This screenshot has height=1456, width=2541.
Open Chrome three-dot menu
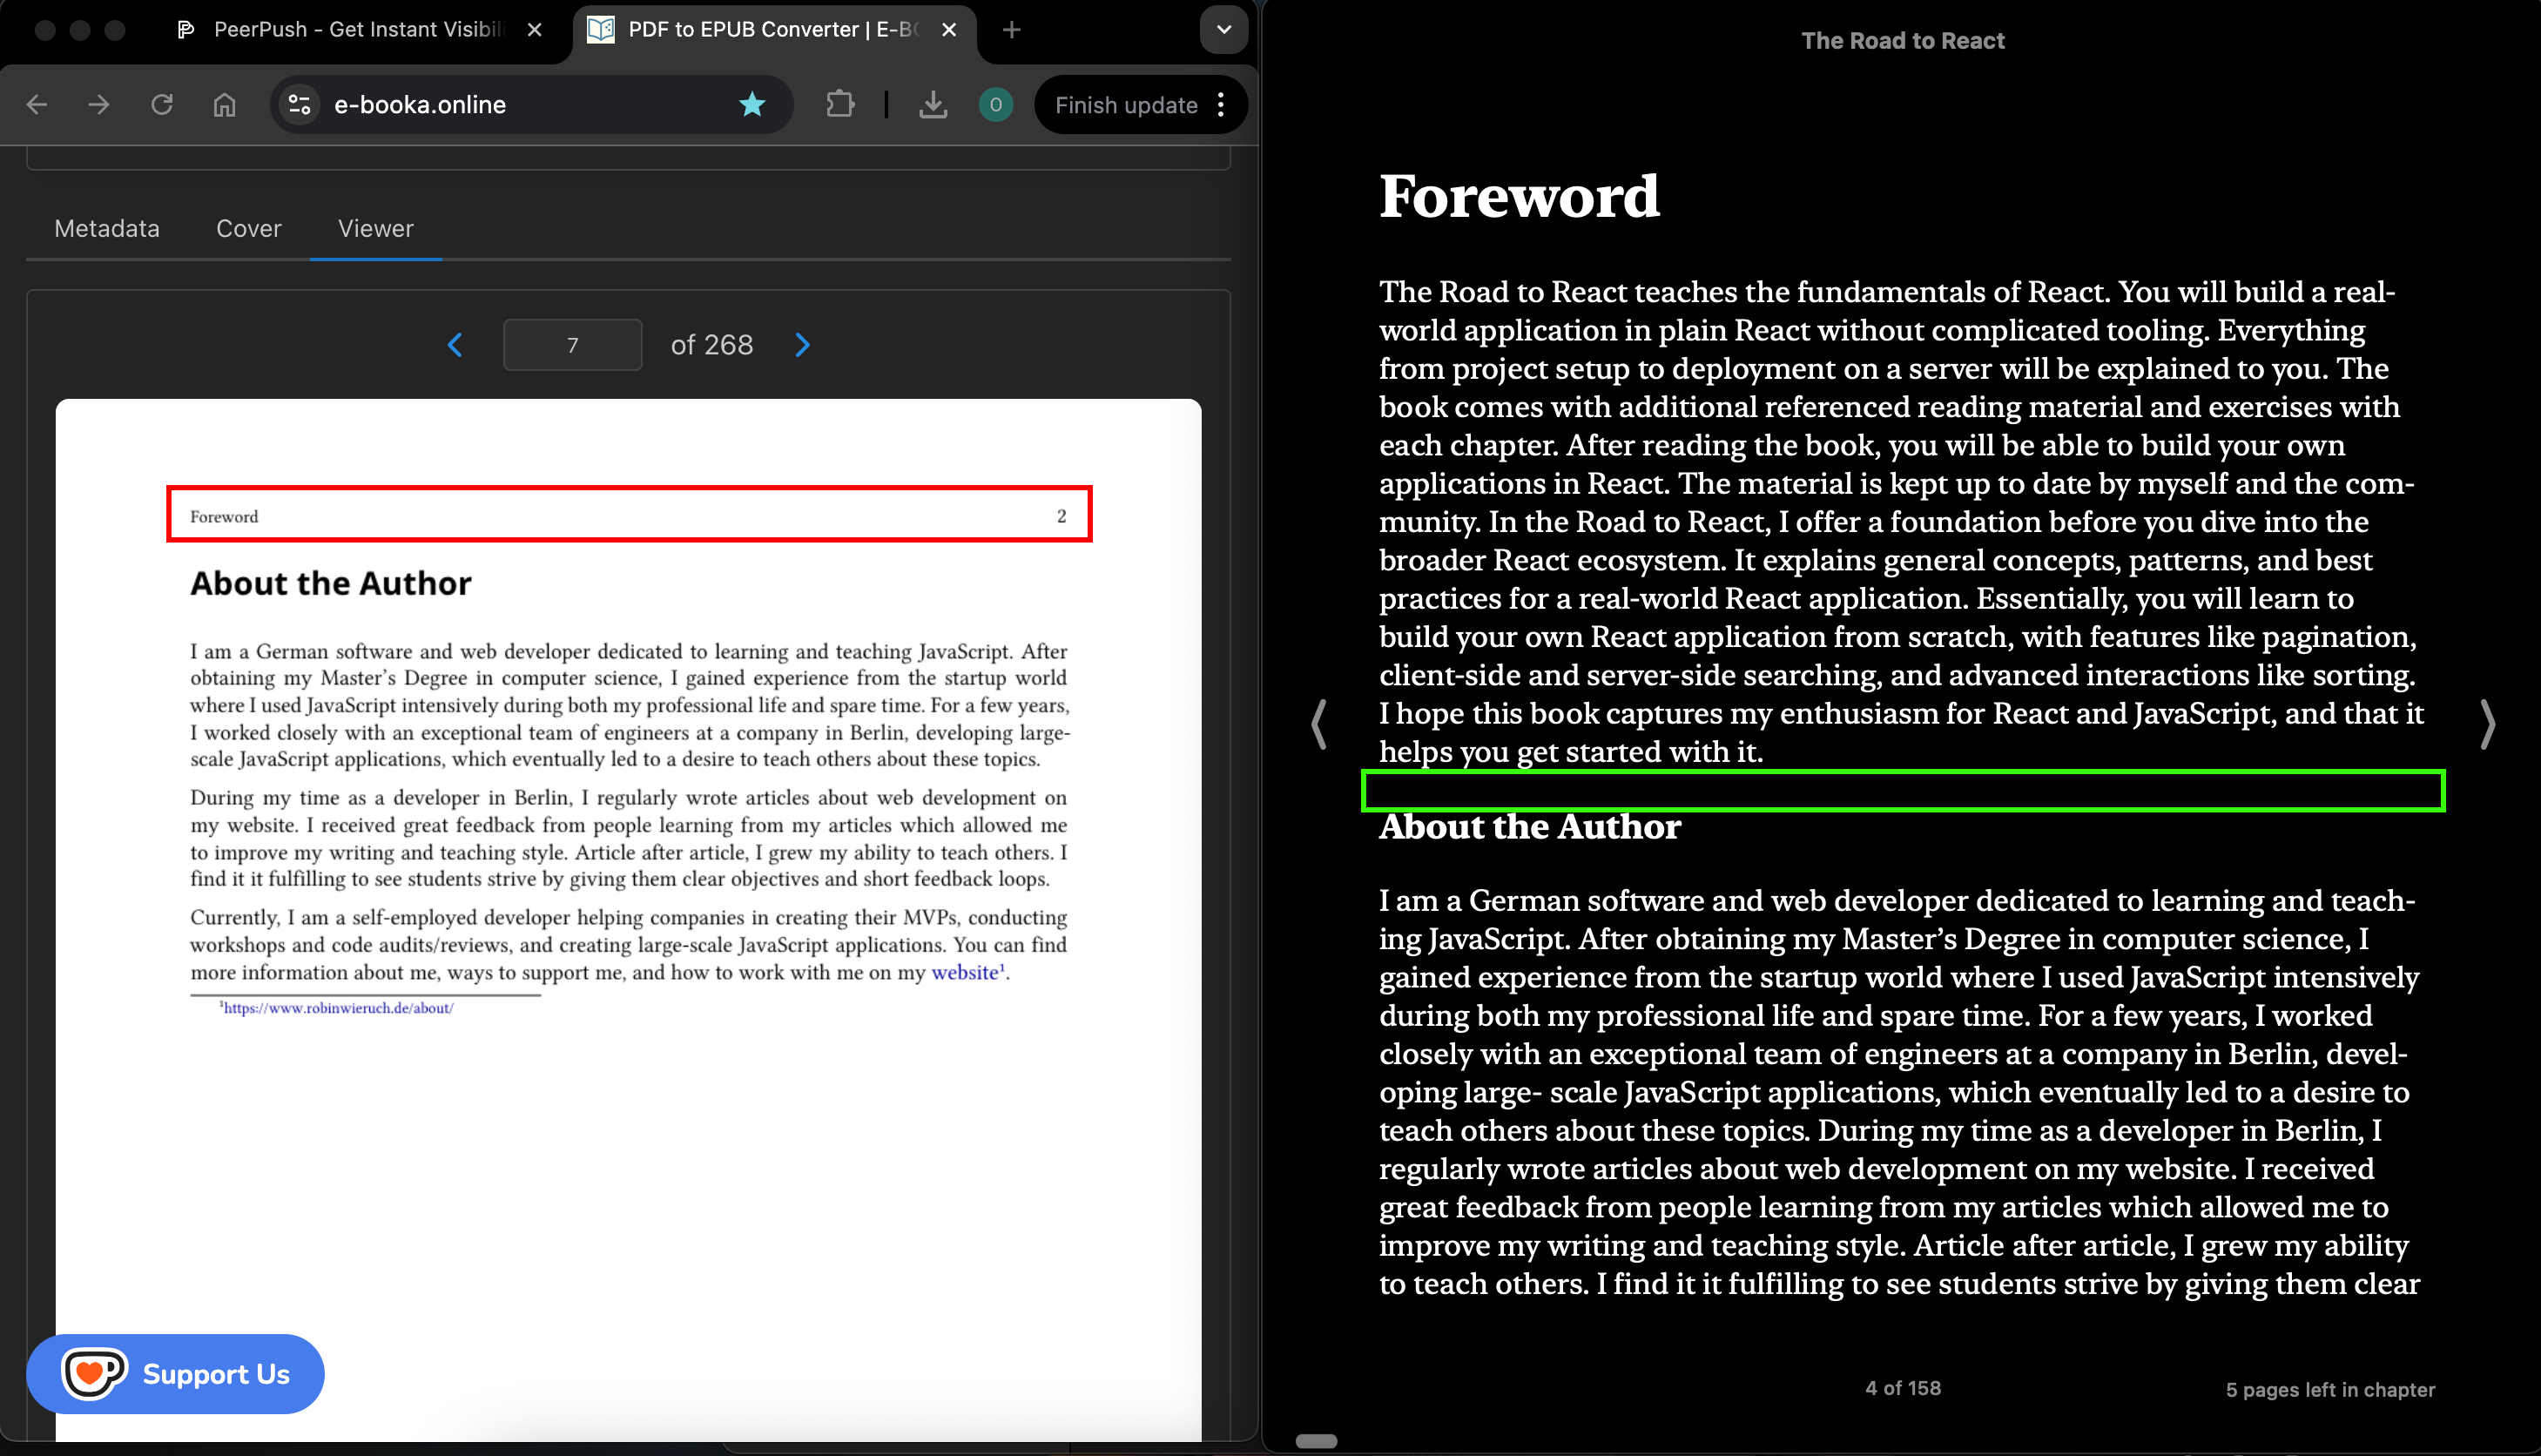point(1221,104)
